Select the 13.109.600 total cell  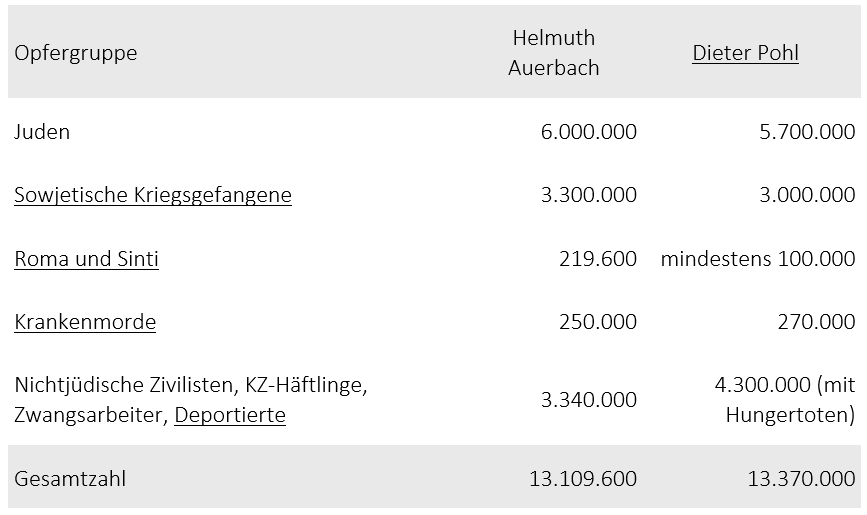click(x=582, y=479)
